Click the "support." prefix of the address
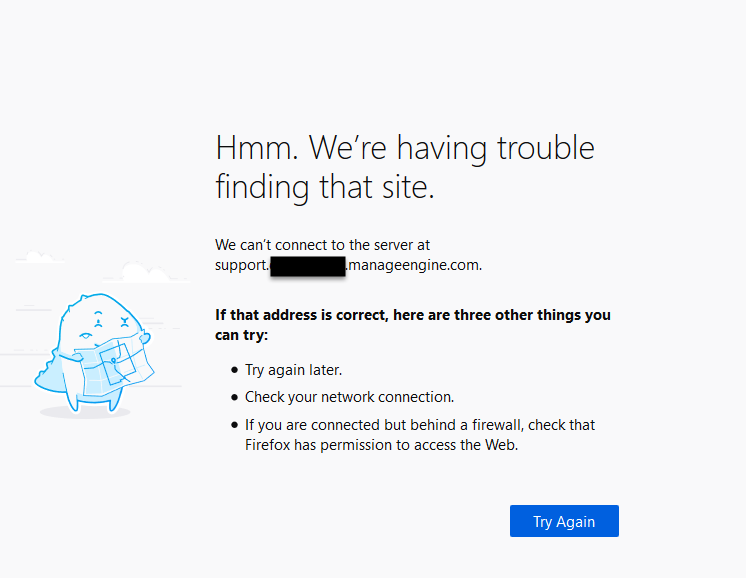This screenshot has width=746, height=578. pos(241,266)
